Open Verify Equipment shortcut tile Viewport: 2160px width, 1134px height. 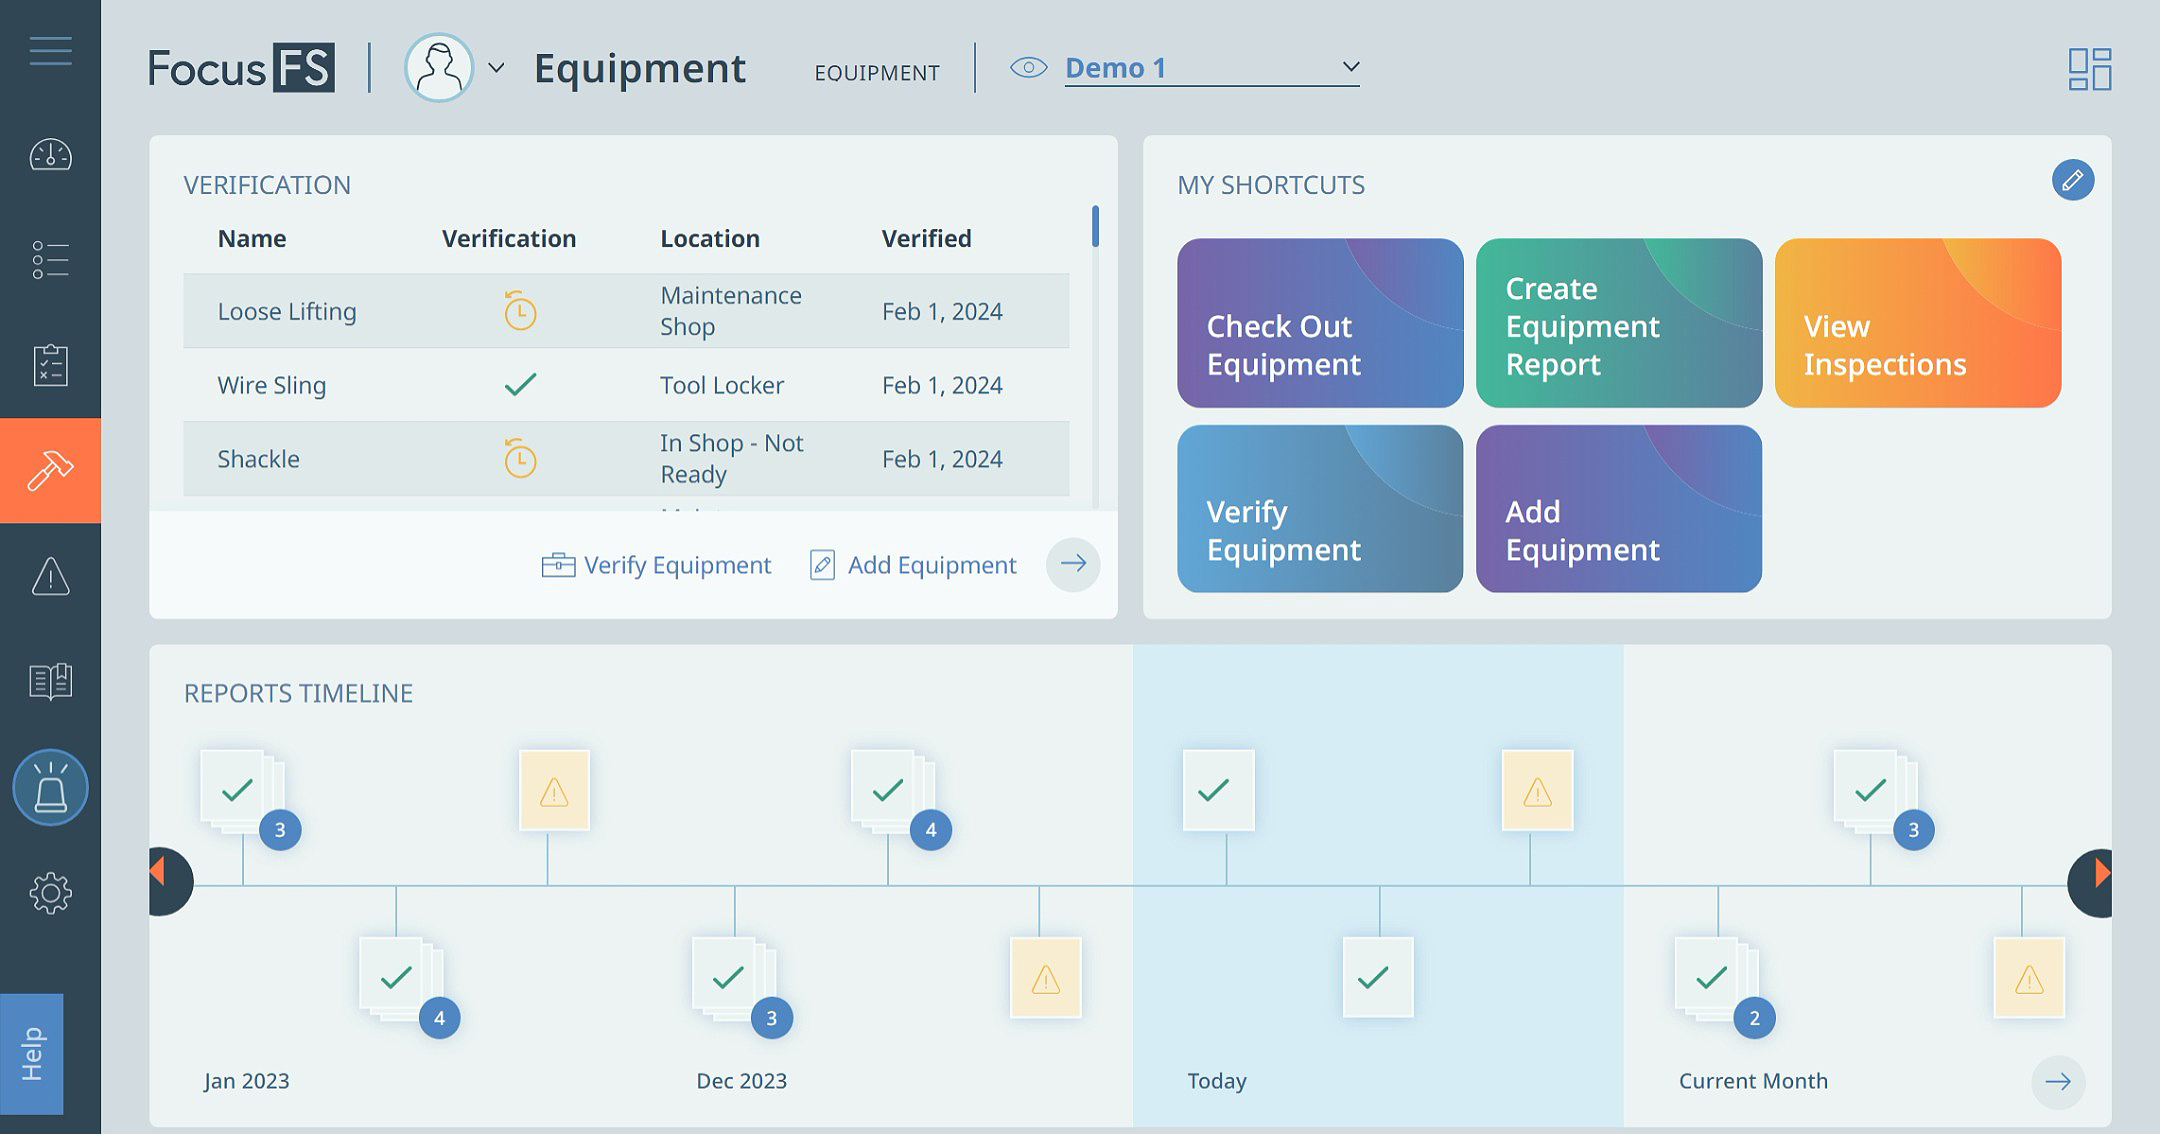tap(1320, 509)
